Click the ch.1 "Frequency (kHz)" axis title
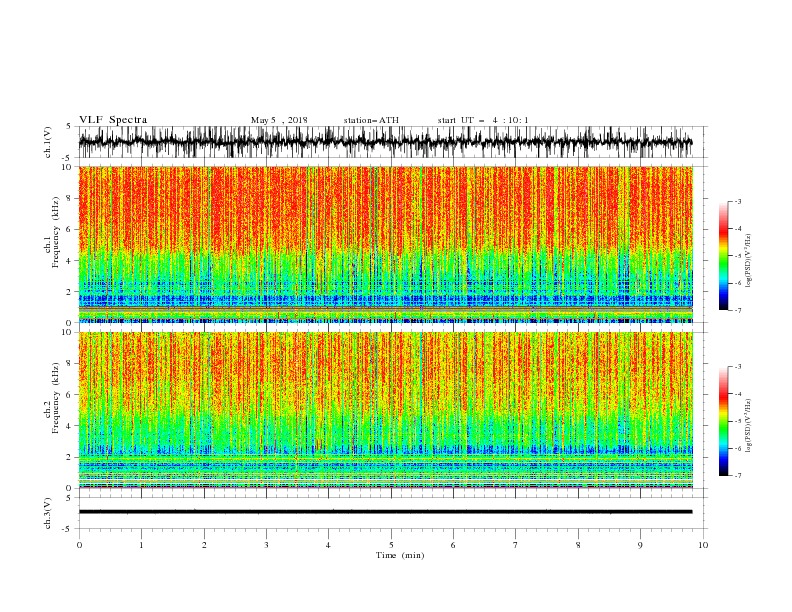Viewport: 792px width, 612px height. tap(56, 232)
